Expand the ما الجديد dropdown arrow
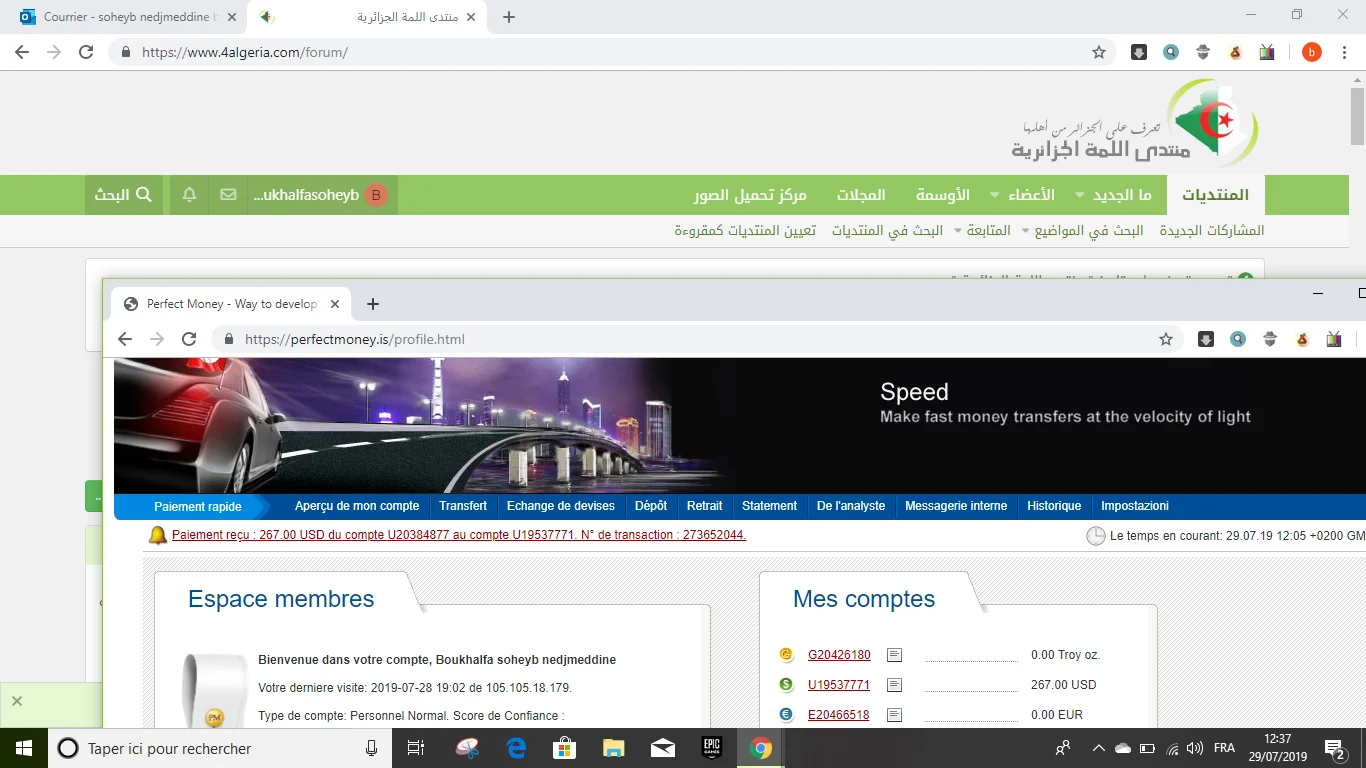 tap(1080, 196)
